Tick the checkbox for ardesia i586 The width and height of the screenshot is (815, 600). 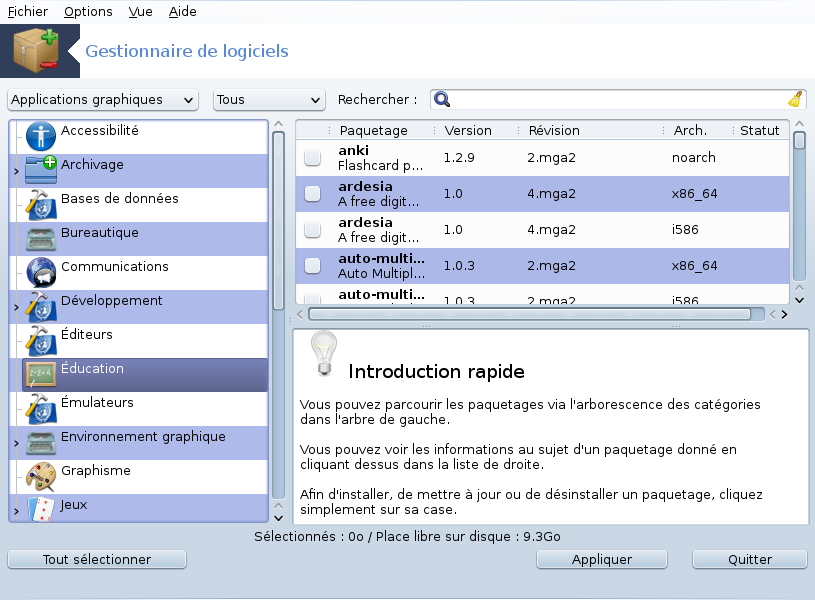point(312,229)
